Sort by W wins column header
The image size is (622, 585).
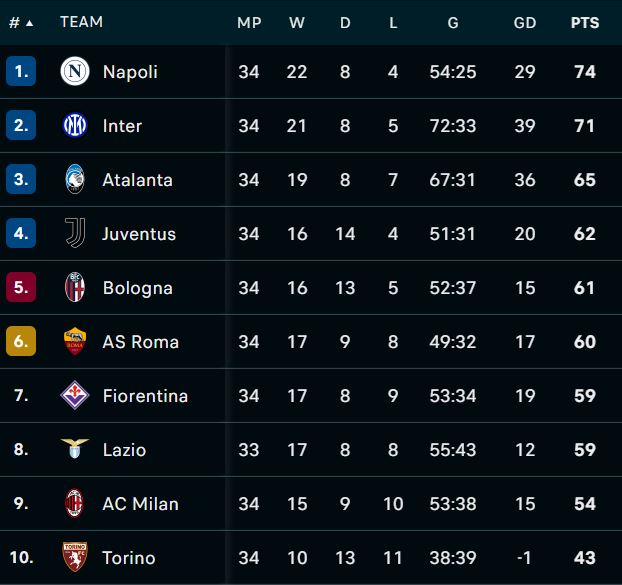297,23
